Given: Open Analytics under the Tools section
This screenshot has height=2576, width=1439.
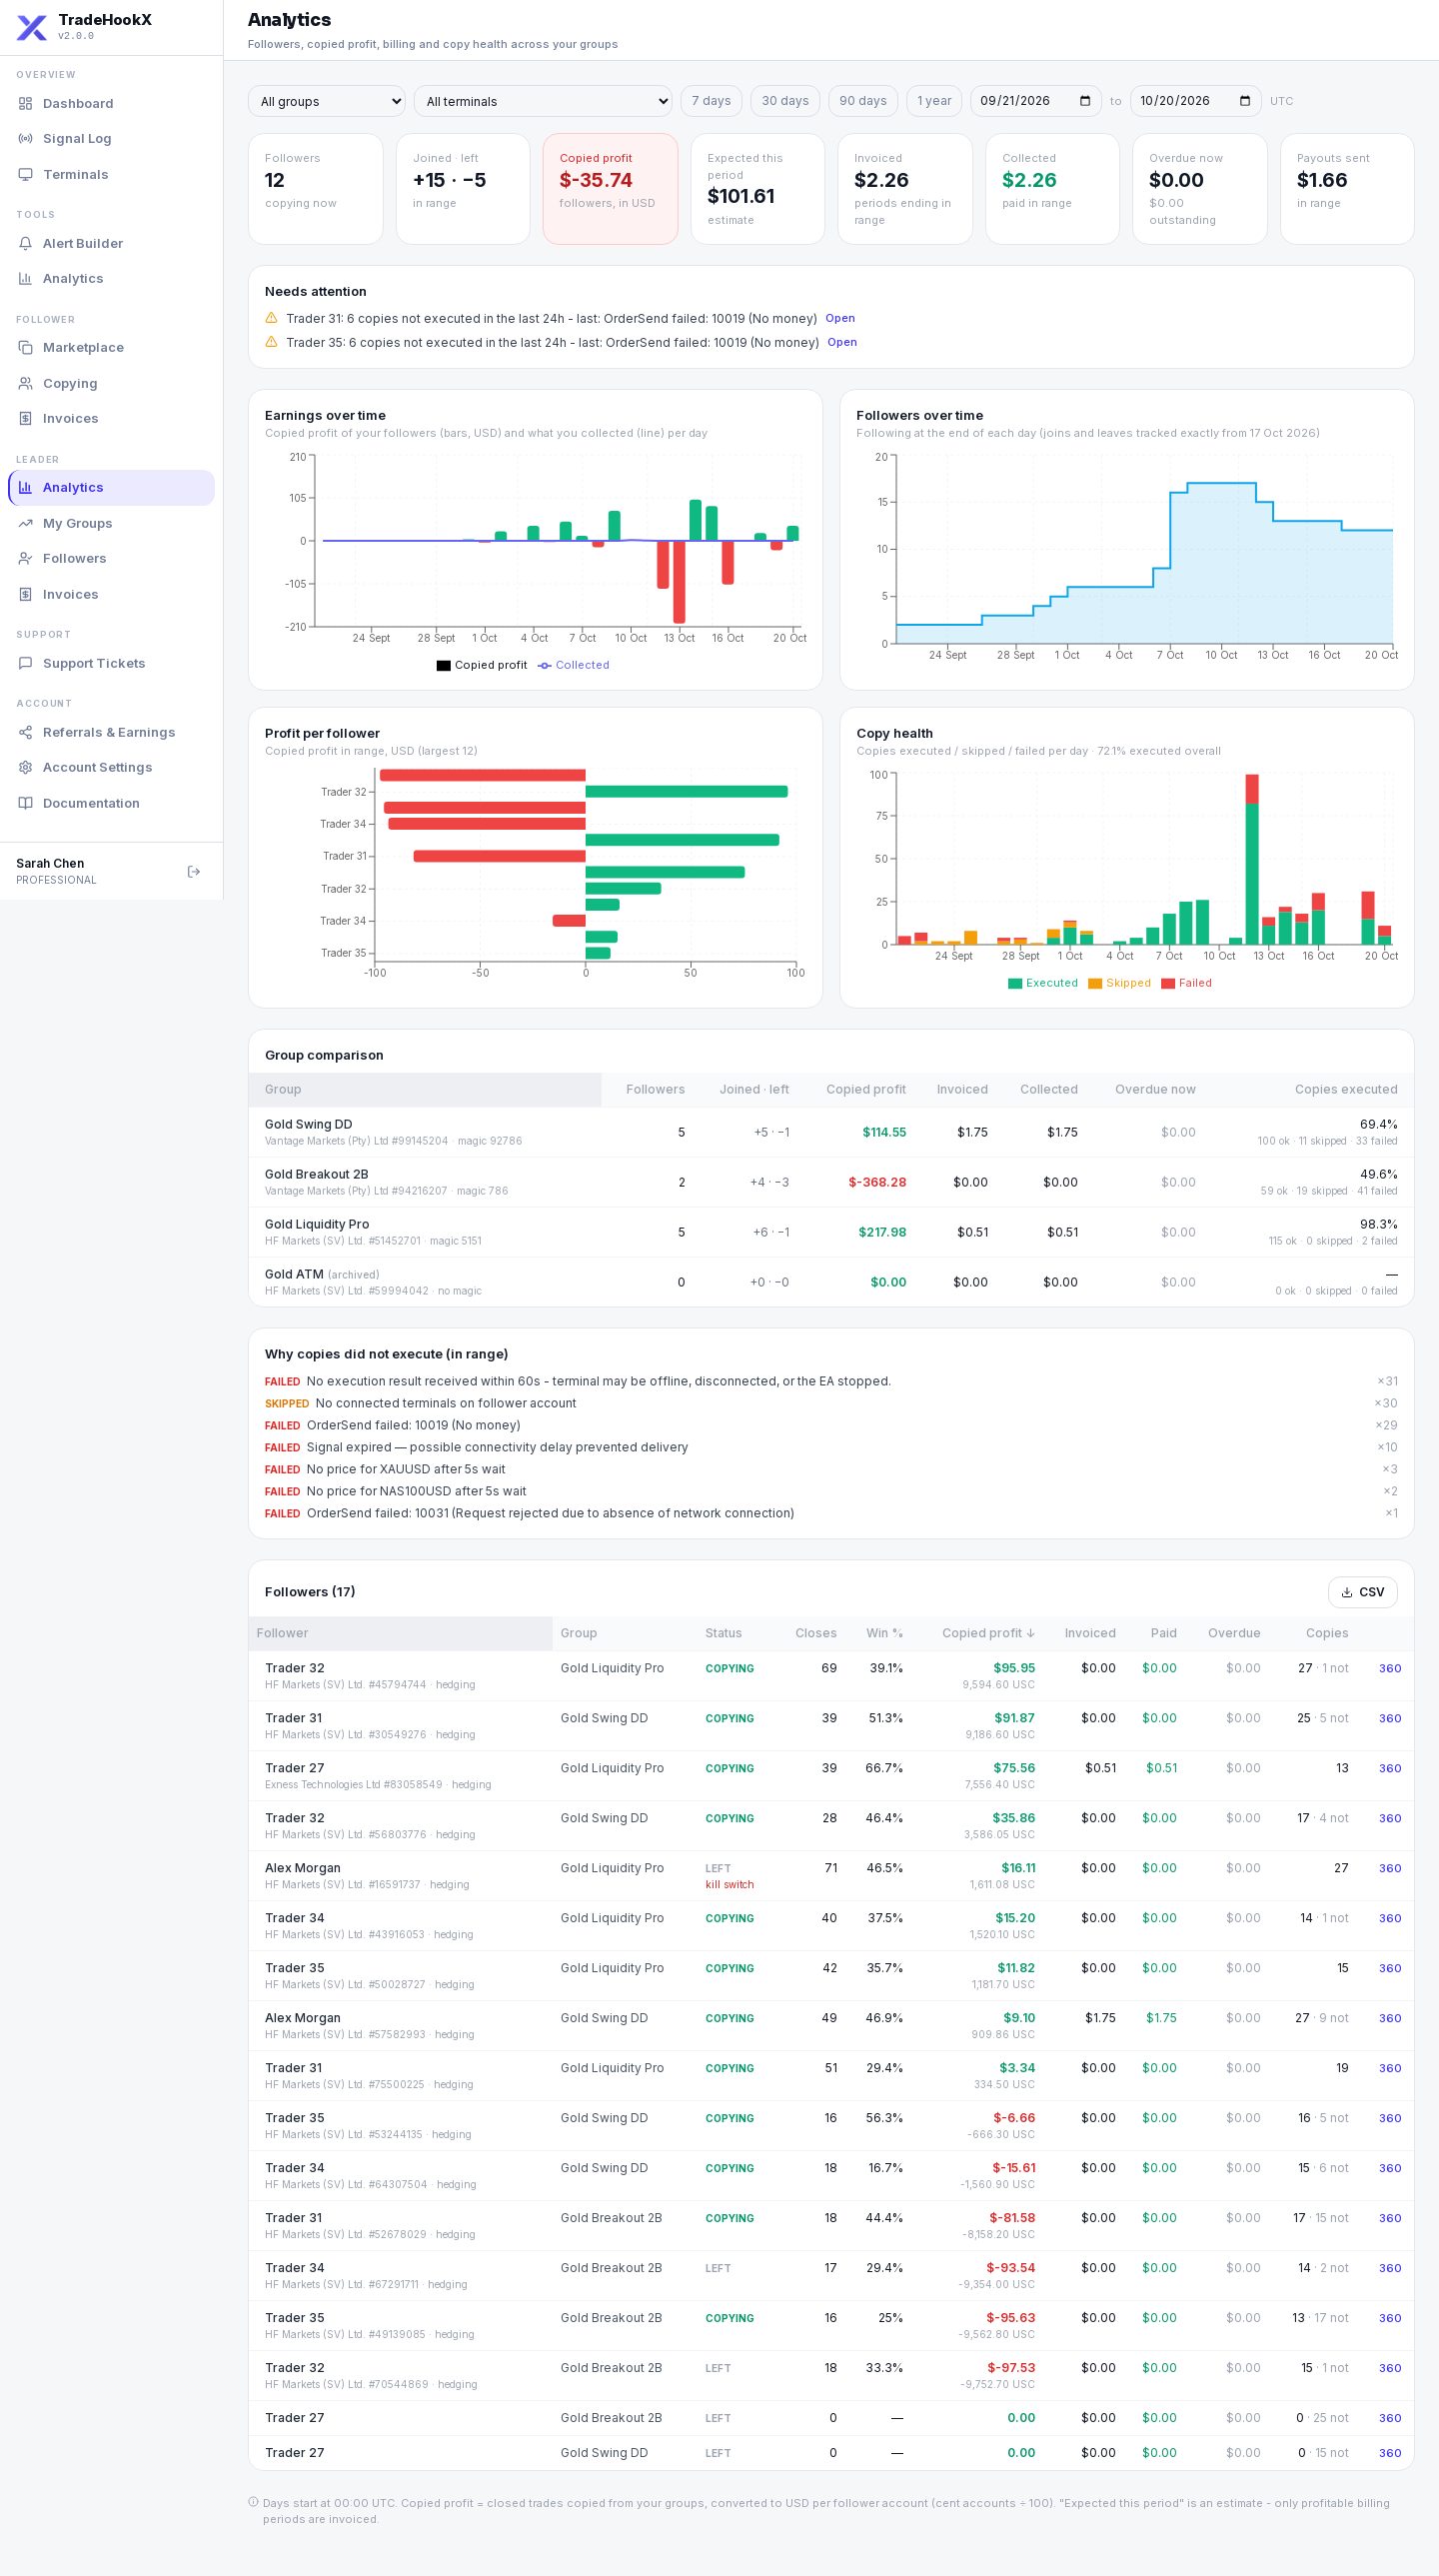Looking at the screenshot, I should (111, 278).
